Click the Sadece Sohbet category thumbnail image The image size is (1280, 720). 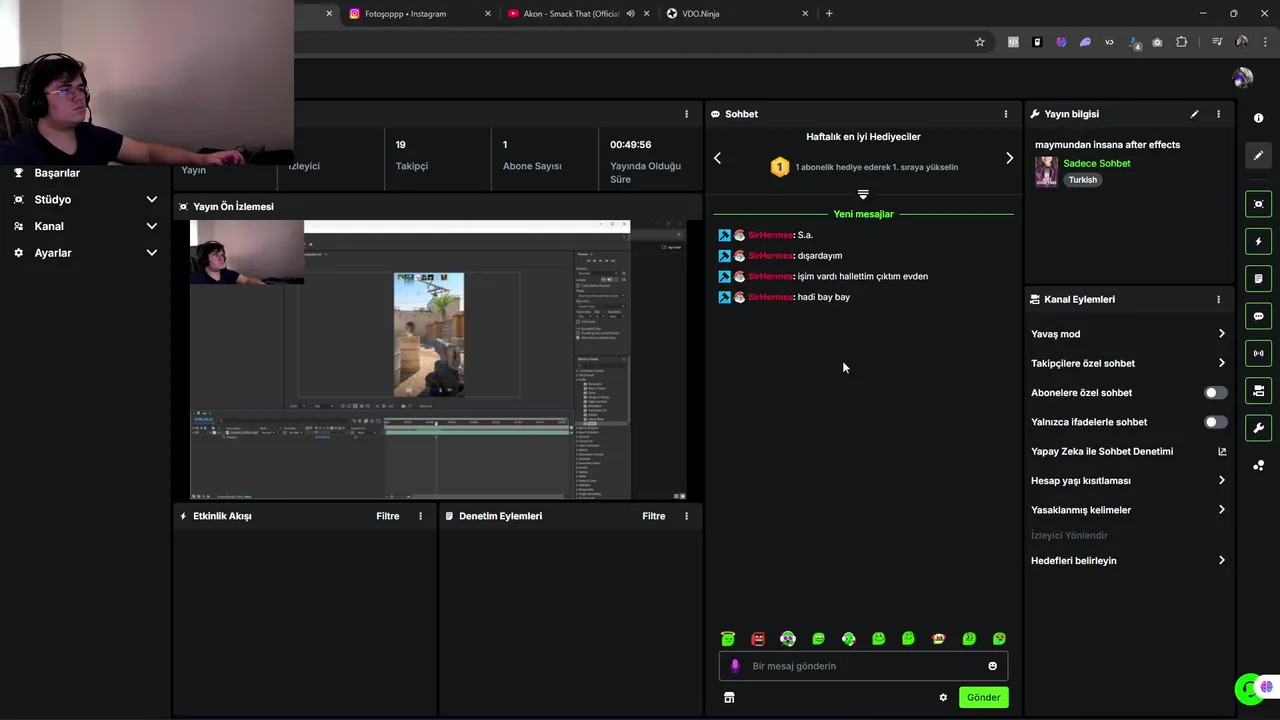1046,171
